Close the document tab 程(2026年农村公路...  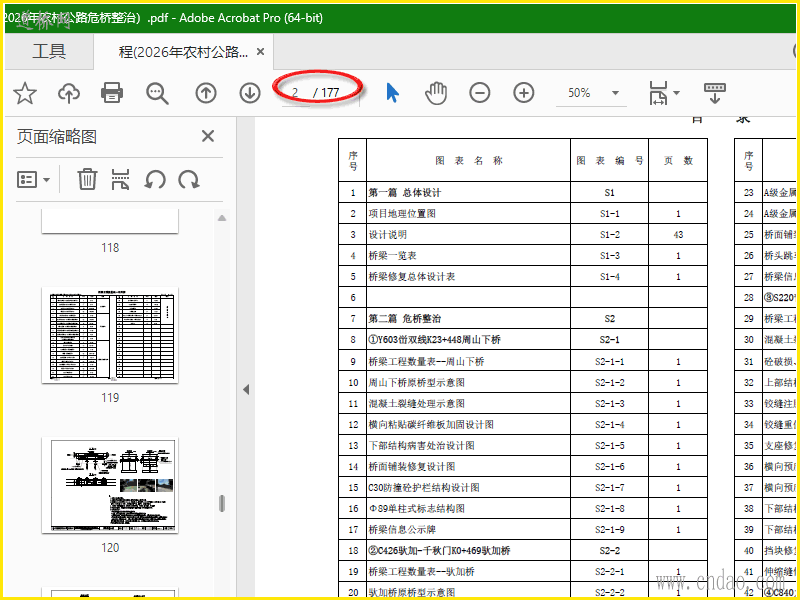click(260, 52)
